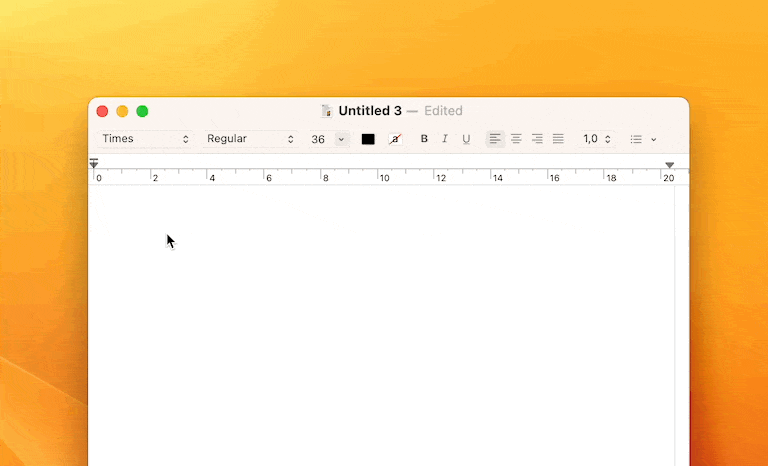Open the 1,0 line spacing popup

597,139
